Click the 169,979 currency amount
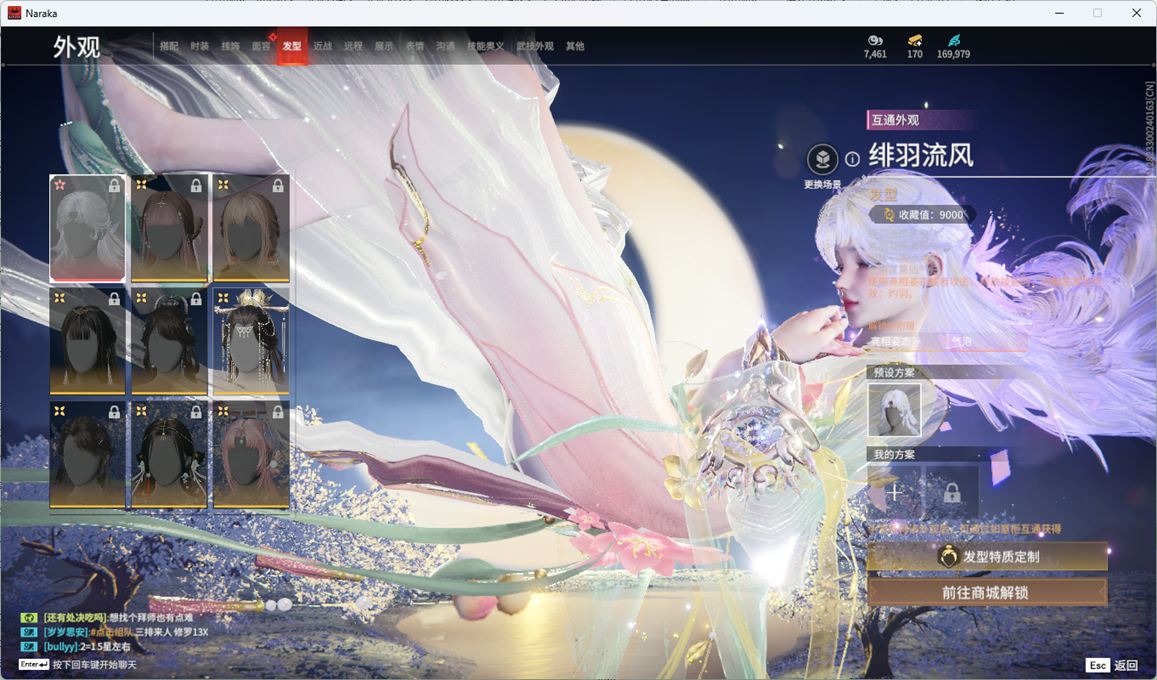Screen dimensions: 1157x680 953,54
